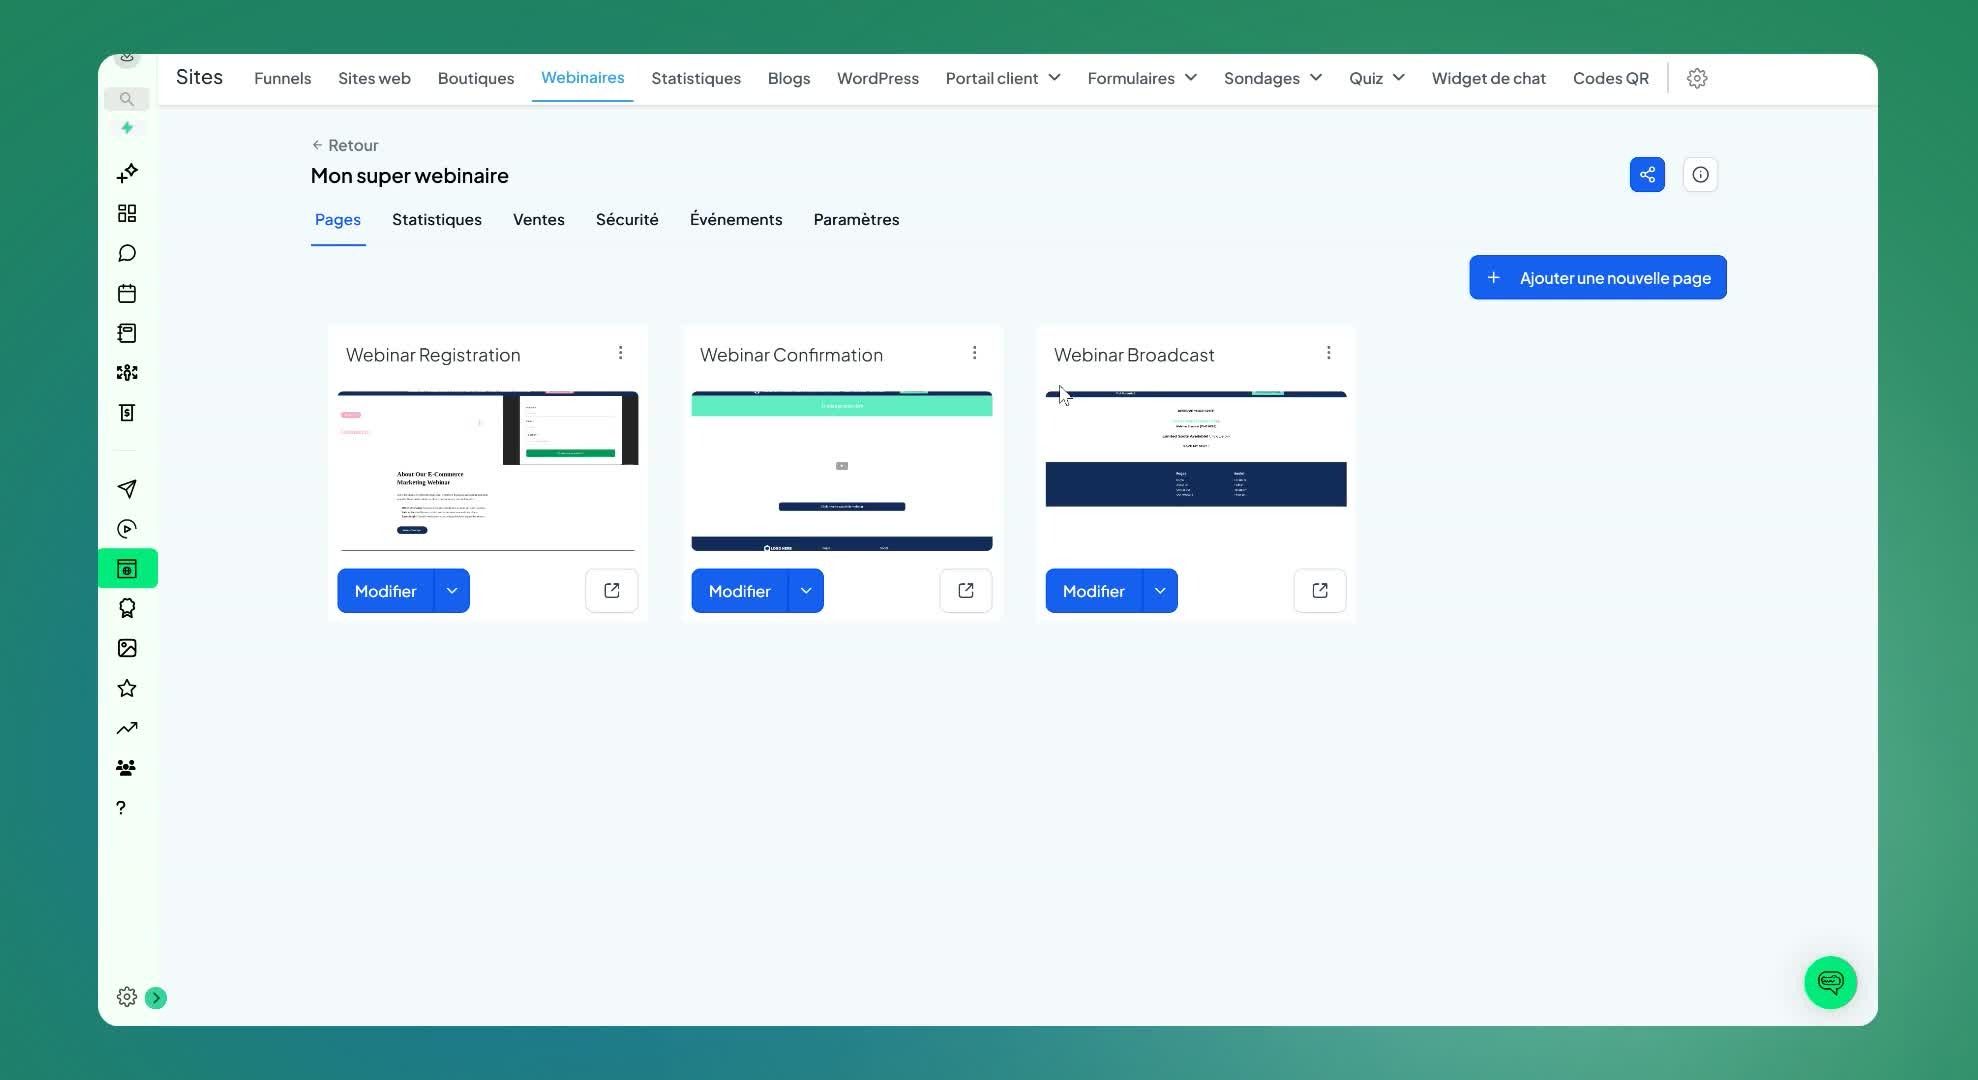
Task: Expand the sidebar with green arrow
Action: [156, 998]
